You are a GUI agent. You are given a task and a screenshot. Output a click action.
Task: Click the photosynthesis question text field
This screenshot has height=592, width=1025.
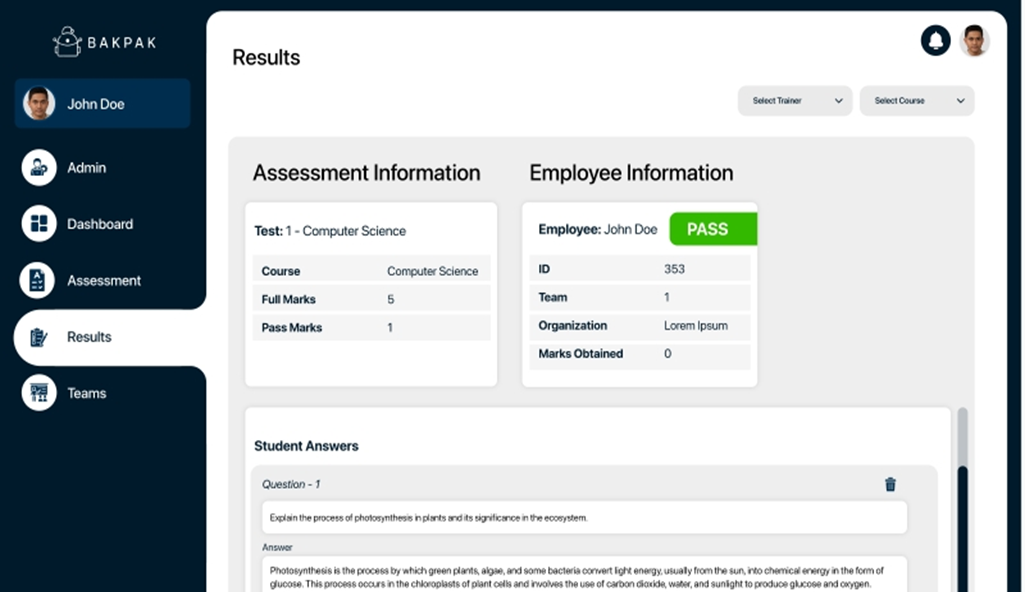tap(585, 518)
